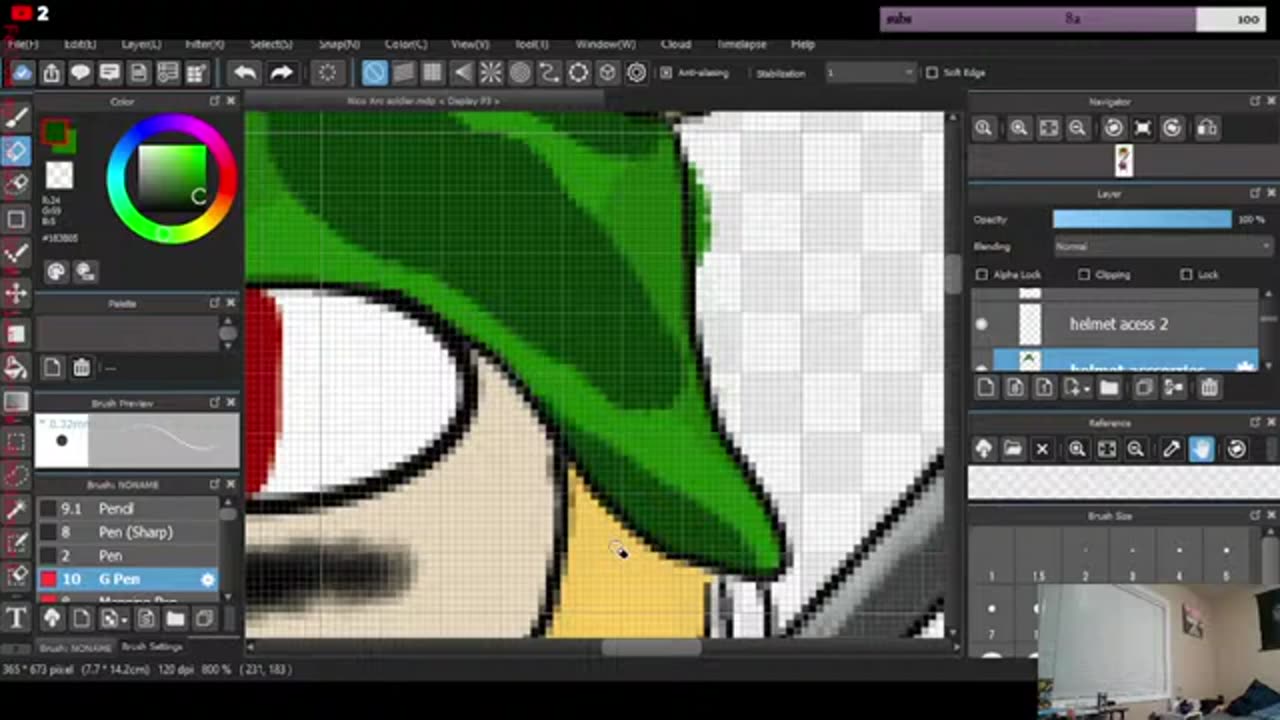Open the Blending mode dropdown
This screenshot has width=1280, height=720.
[1164, 247]
